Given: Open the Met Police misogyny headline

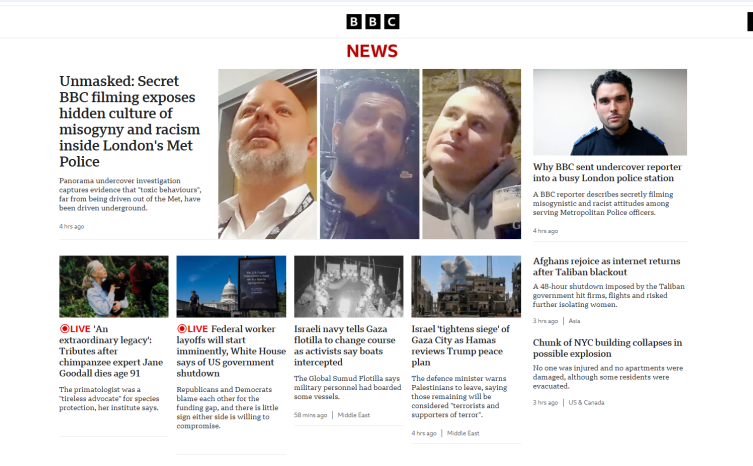Looking at the screenshot, I should click(130, 121).
